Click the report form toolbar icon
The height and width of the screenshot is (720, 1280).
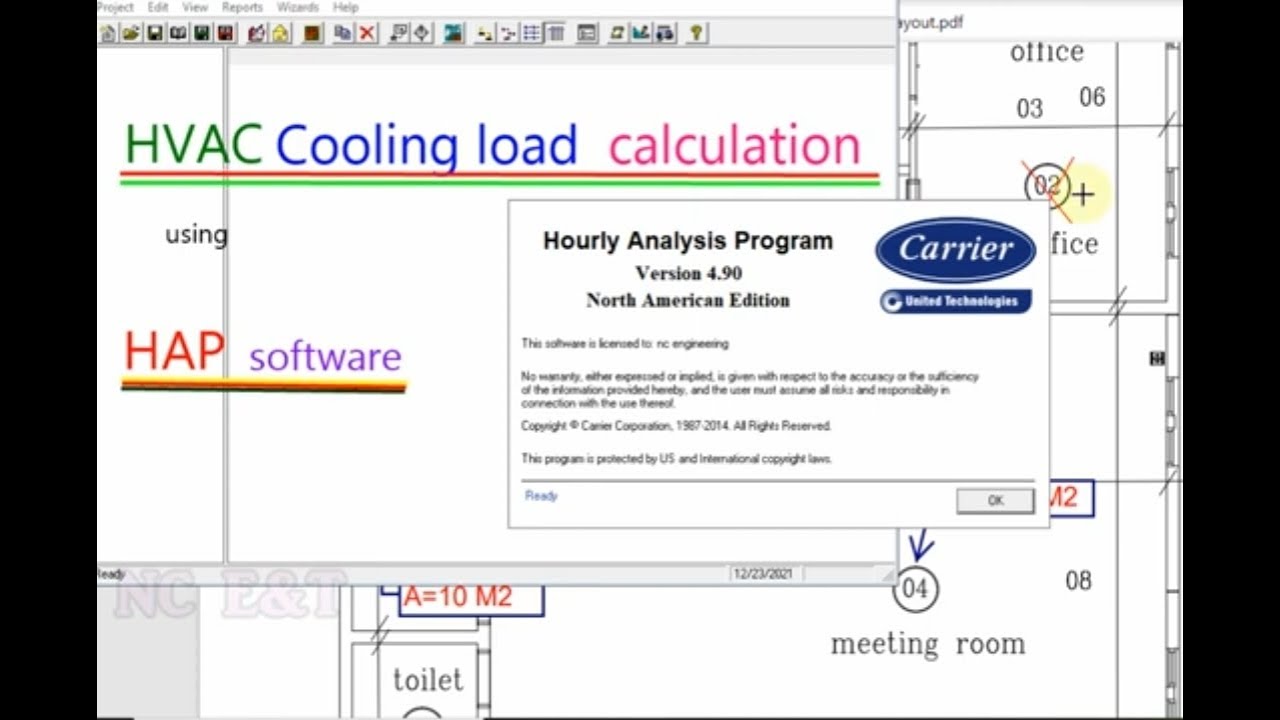point(587,33)
